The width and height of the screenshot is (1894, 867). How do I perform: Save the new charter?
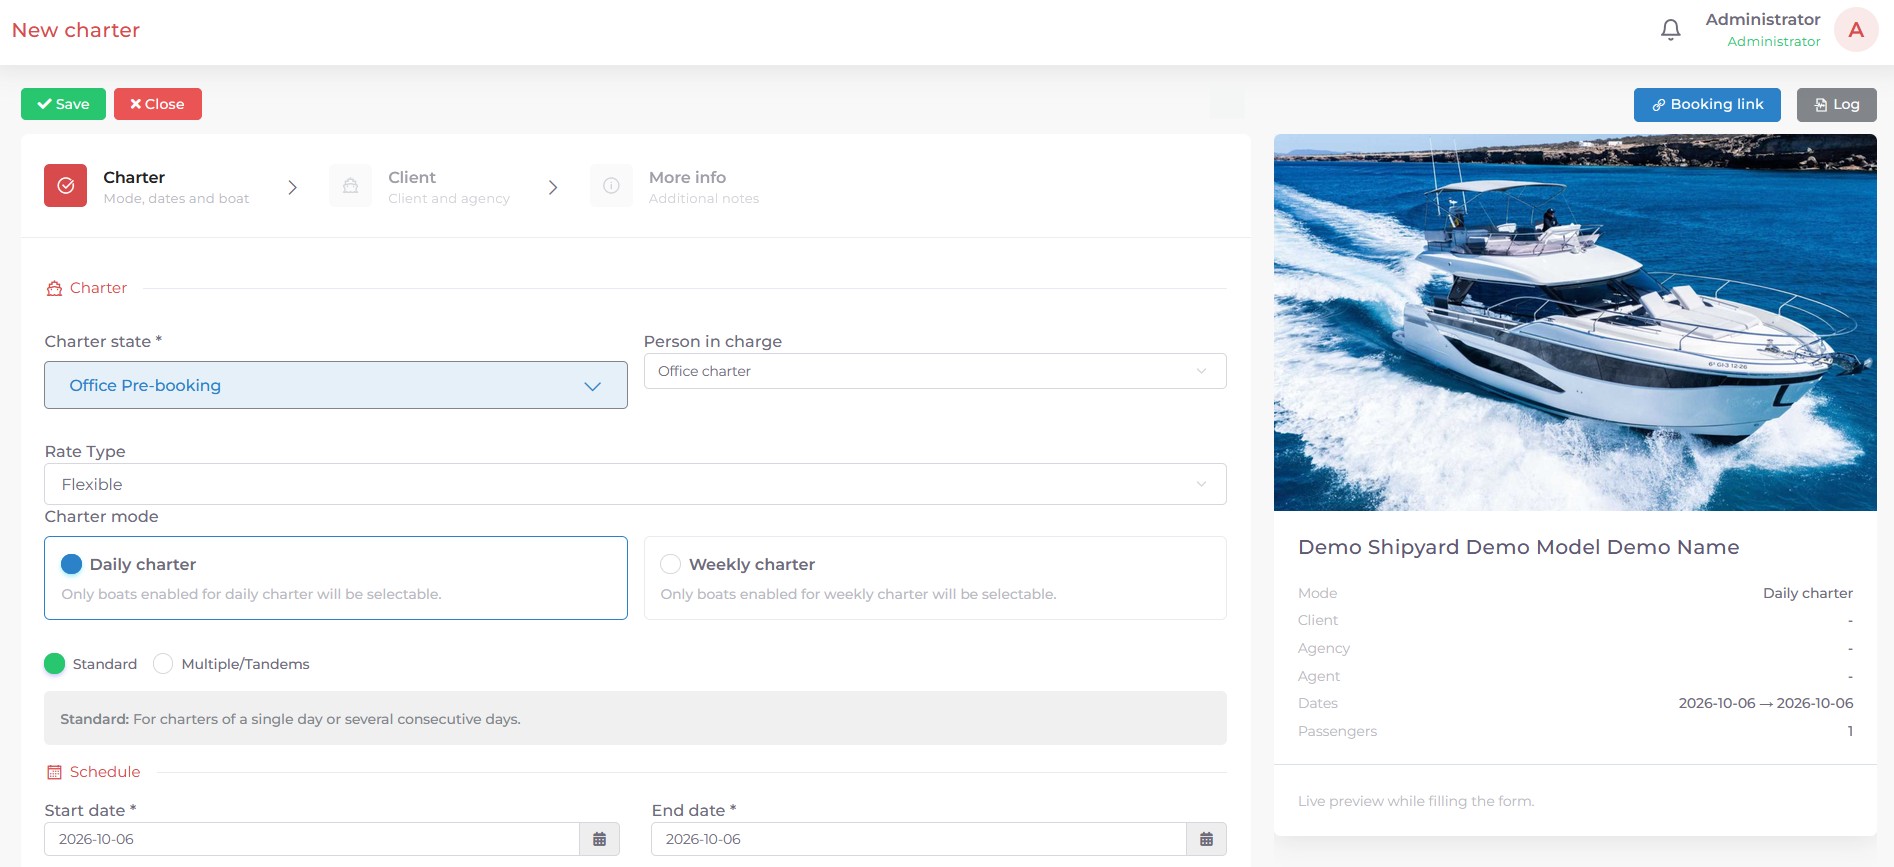[x=63, y=104]
